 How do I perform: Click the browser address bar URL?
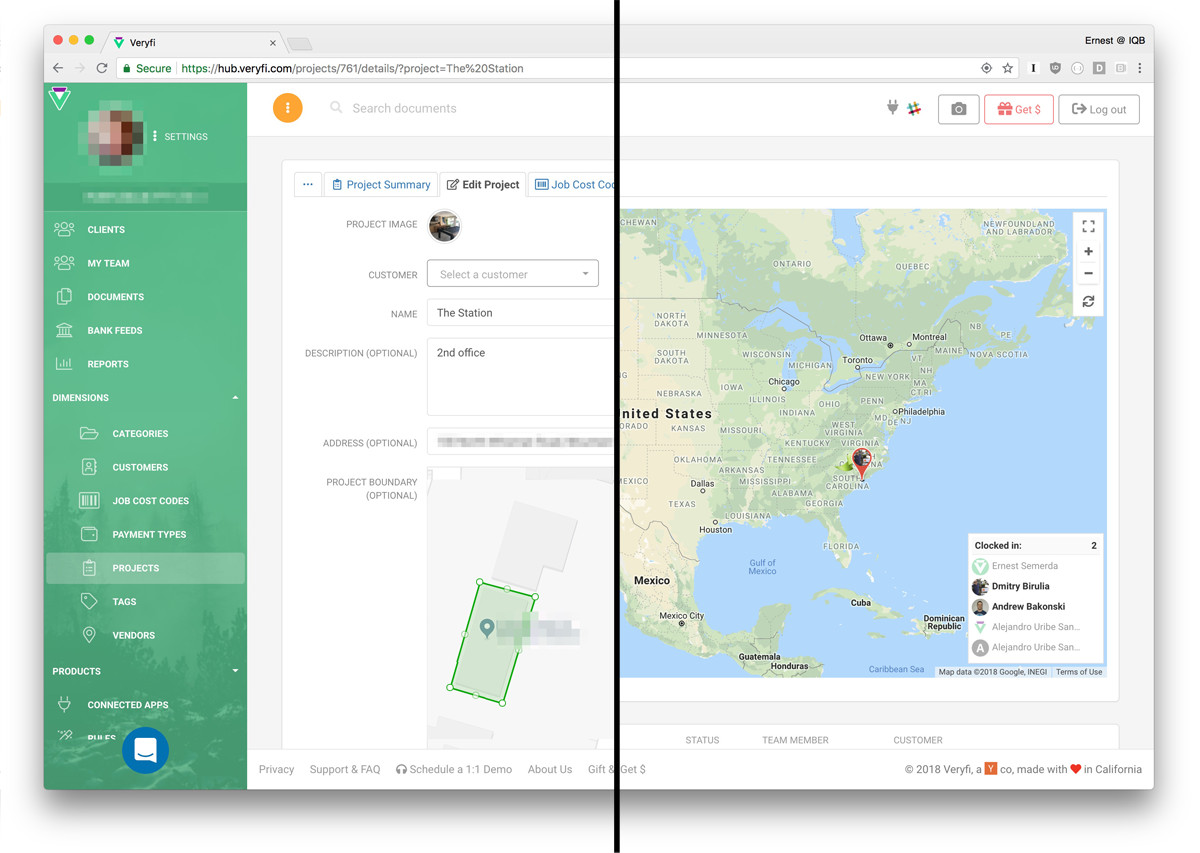click(x=352, y=68)
